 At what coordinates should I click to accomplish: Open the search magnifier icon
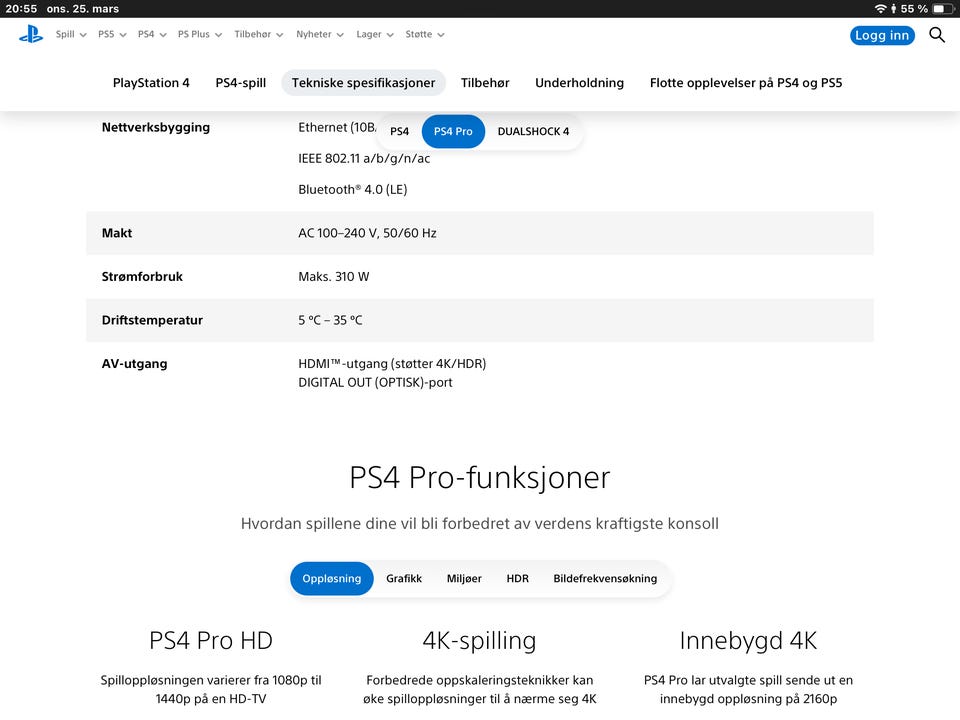[x=937, y=35]
